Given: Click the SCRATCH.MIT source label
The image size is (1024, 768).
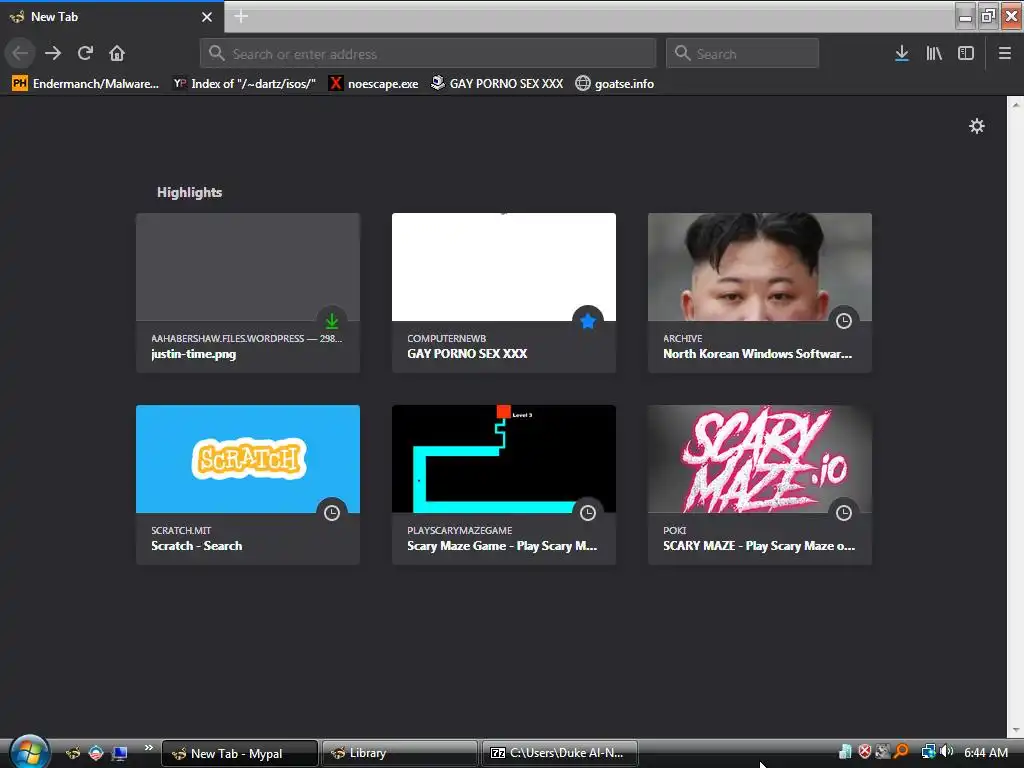Looking at the screenshot, I should pos(181,530).
